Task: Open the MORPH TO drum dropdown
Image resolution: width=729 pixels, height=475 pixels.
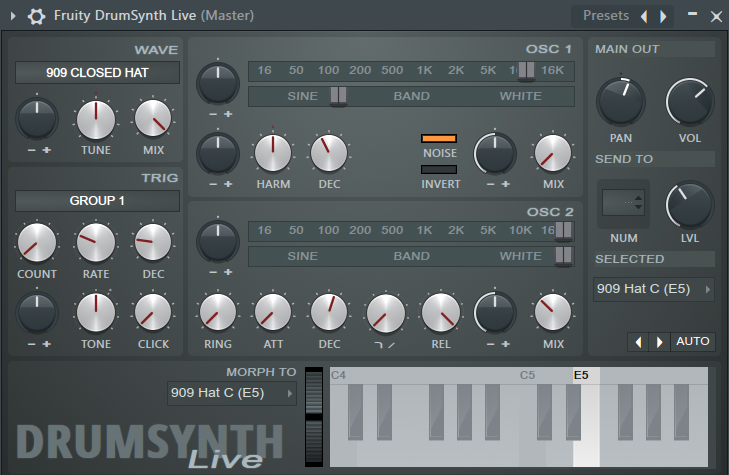Action: click(x=232, y=393)
